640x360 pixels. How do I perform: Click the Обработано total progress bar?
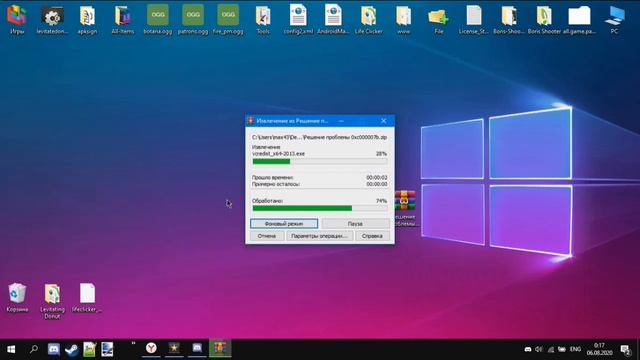tap(320, 208)
